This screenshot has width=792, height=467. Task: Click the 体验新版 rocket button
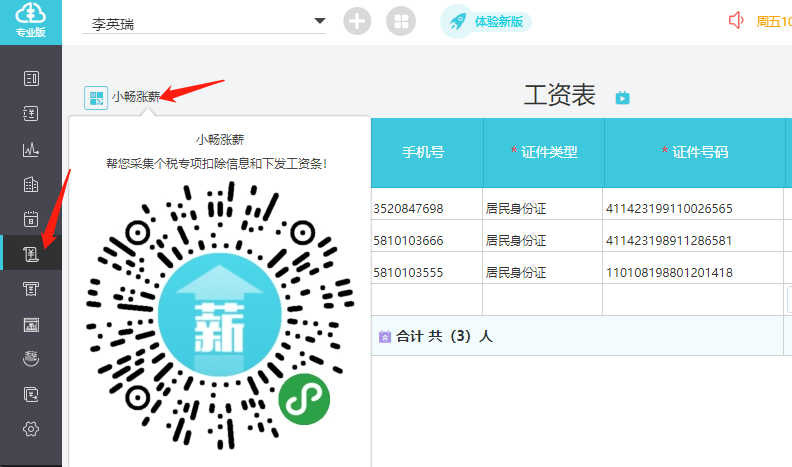[485, 22]
